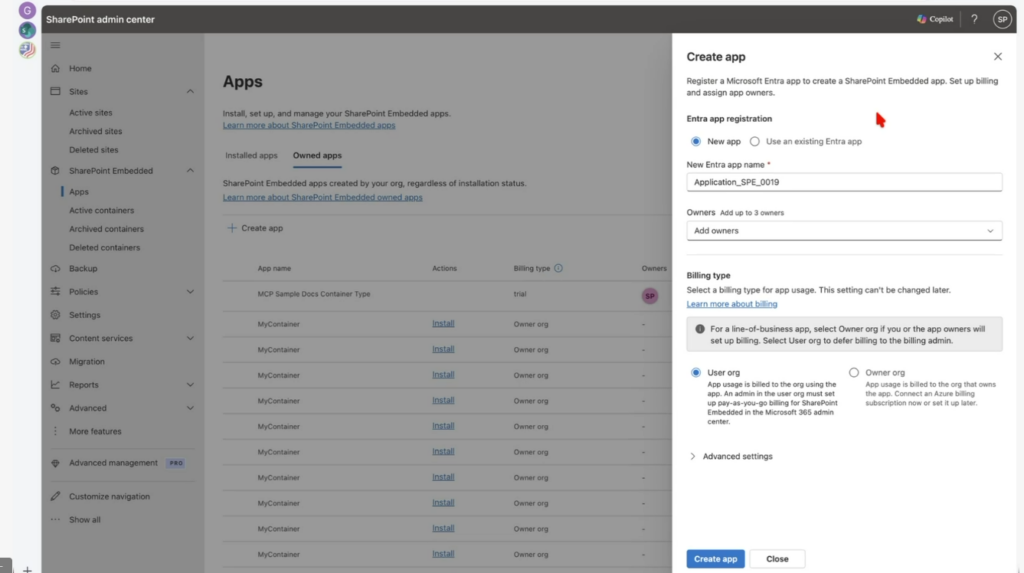
Task: Collapse the Sites section chevron
Action: pyautogui.click(x=190, y=91)
